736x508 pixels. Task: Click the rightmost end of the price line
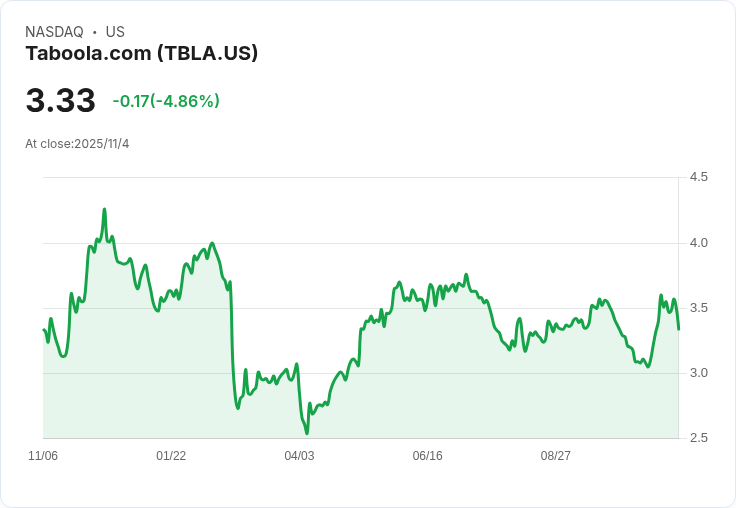pos(678,329)
